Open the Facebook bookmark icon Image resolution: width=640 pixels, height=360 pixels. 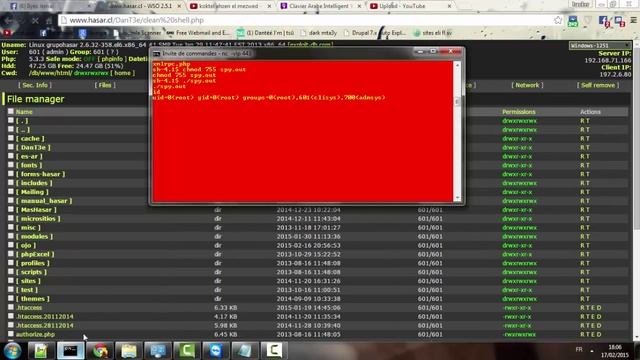click(x=43, y=33)
